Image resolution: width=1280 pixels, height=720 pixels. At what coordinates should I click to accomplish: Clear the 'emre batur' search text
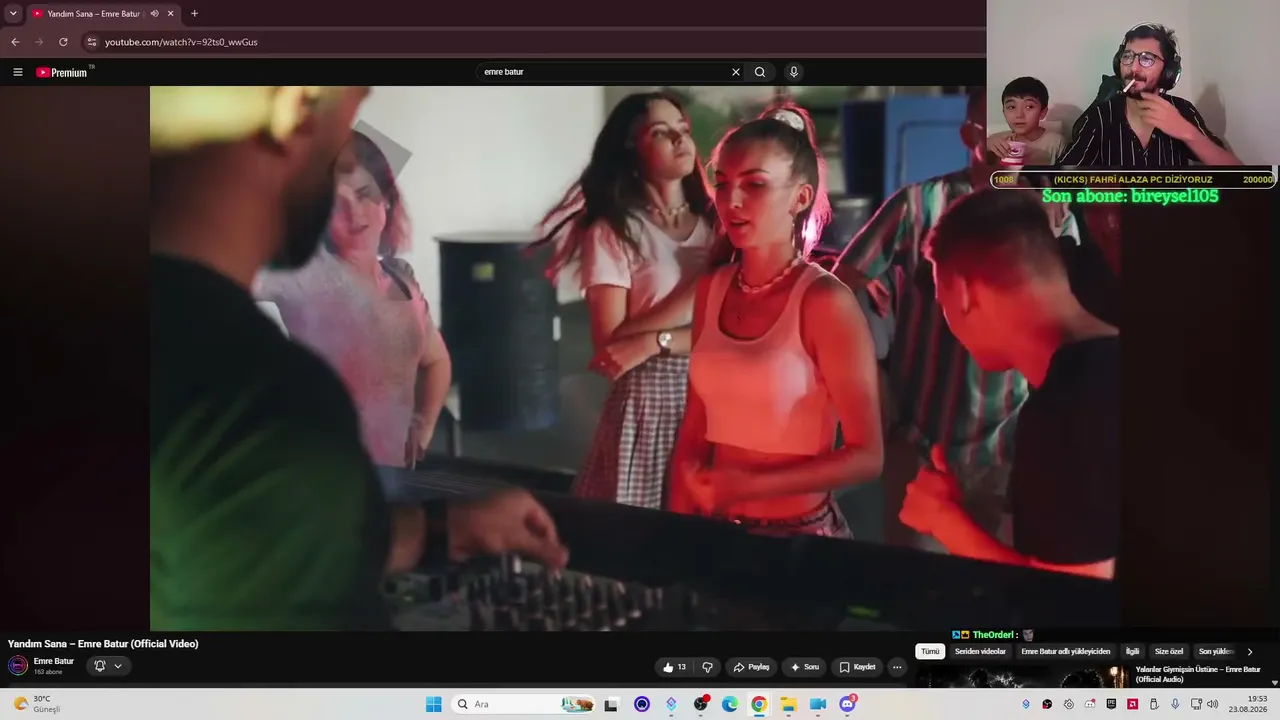(x=736, y=72)
